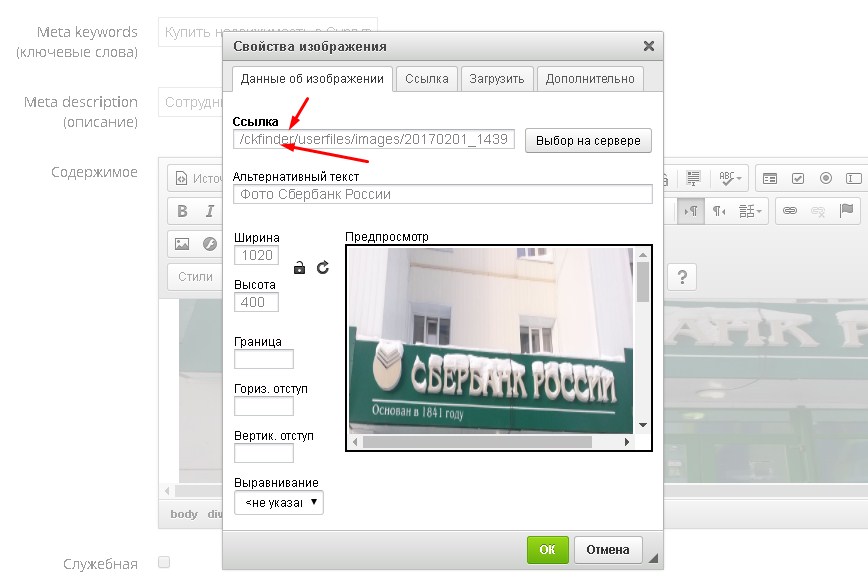The image size is (868, 586).
Task: Click the anchor flag icon
Action: 846,211
